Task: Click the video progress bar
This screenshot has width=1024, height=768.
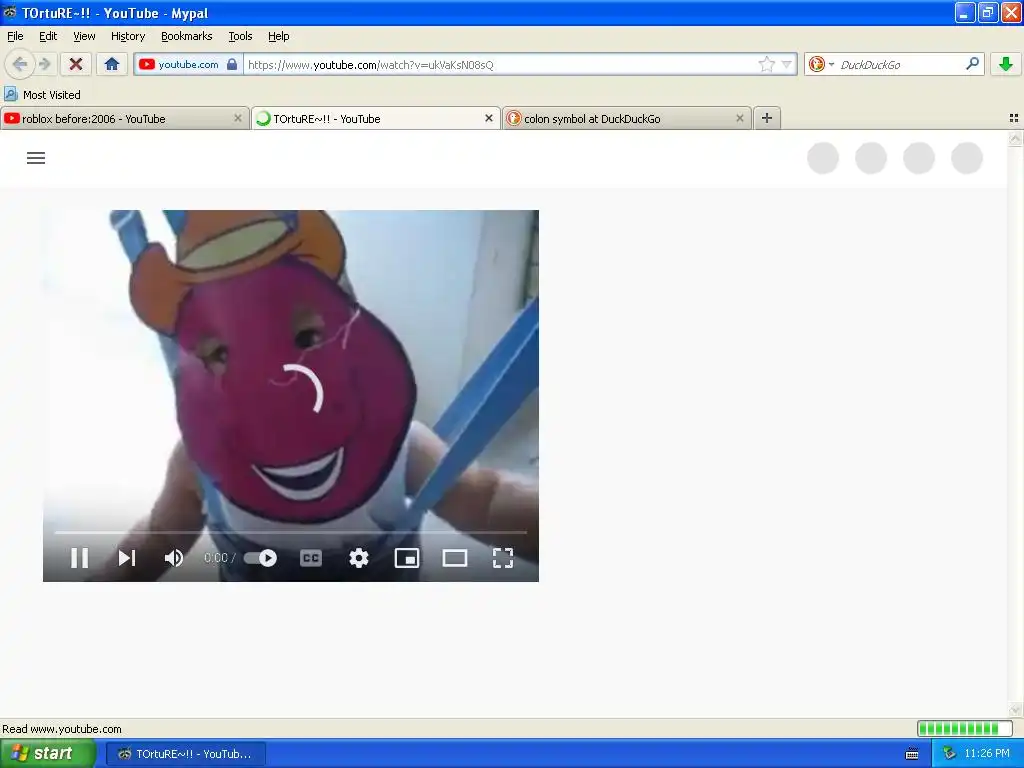Action: click(291, 532)
